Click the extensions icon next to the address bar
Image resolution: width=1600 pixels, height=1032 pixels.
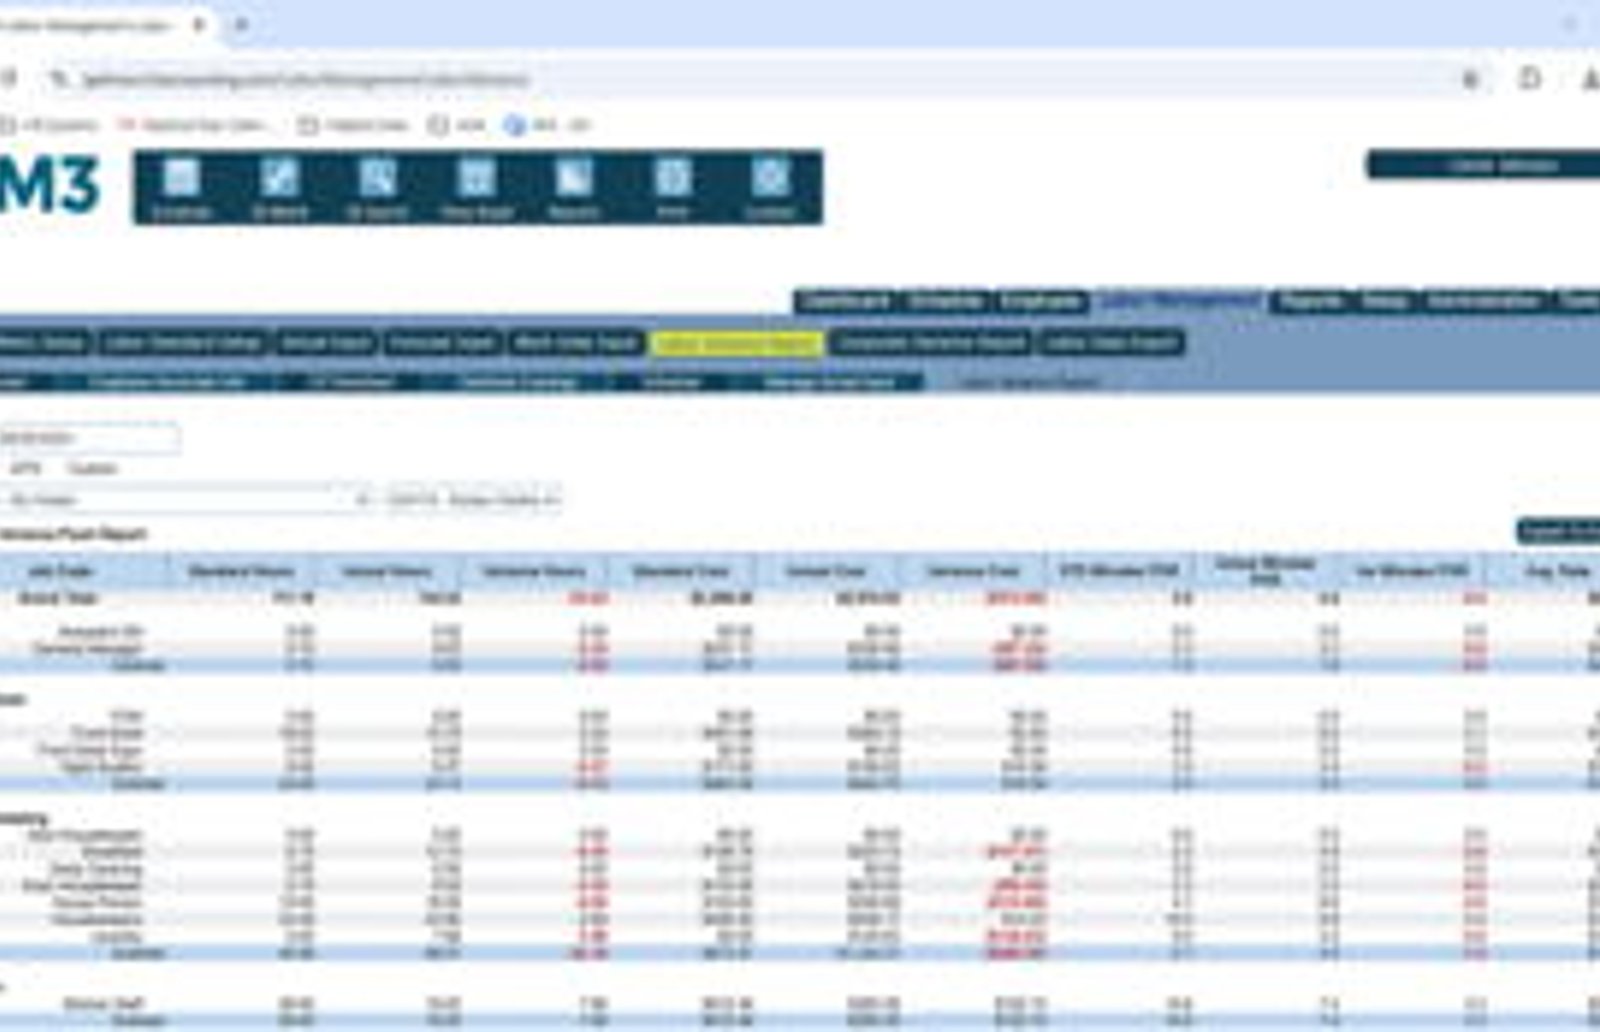pos(1530,78)
